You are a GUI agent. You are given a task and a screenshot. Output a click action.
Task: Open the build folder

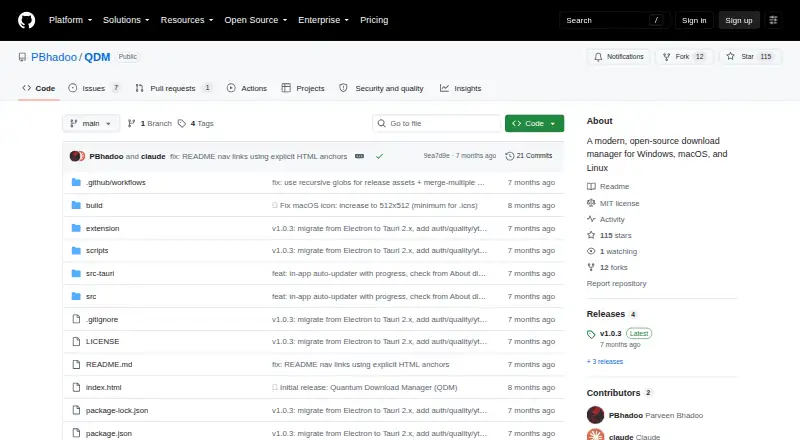[x=94, y=205]
